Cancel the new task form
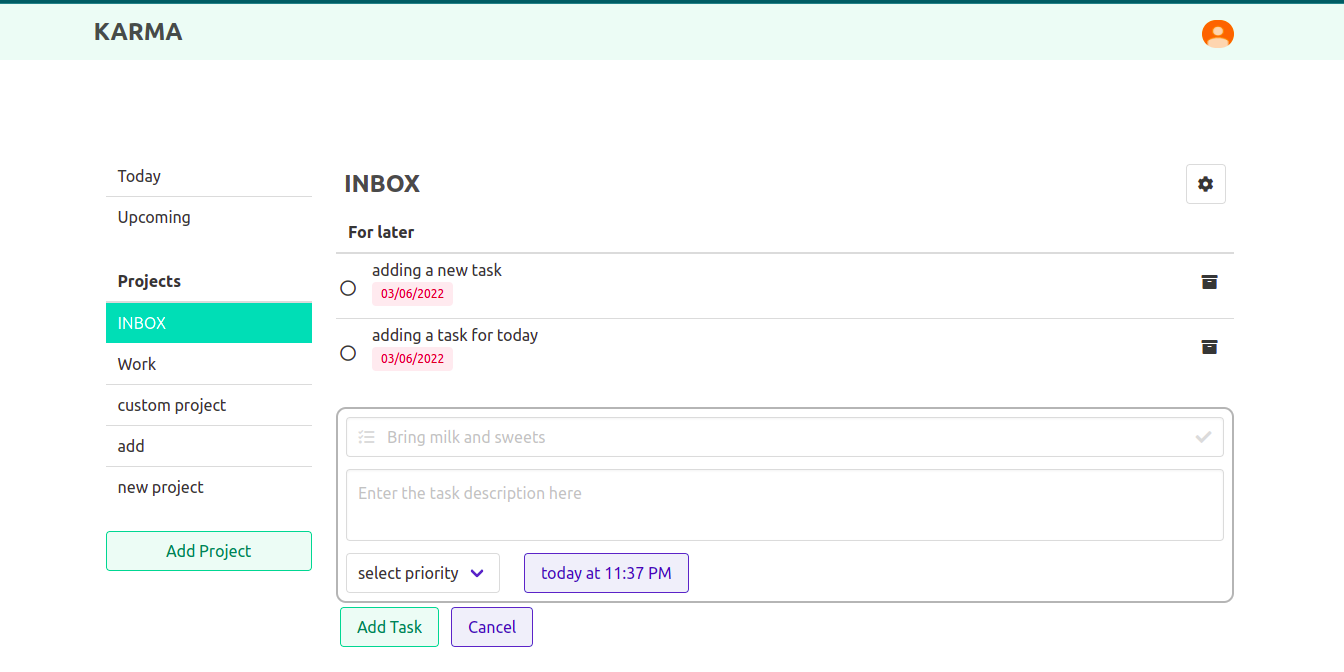The image size is (1344, 672). click(x=492, y=627)
